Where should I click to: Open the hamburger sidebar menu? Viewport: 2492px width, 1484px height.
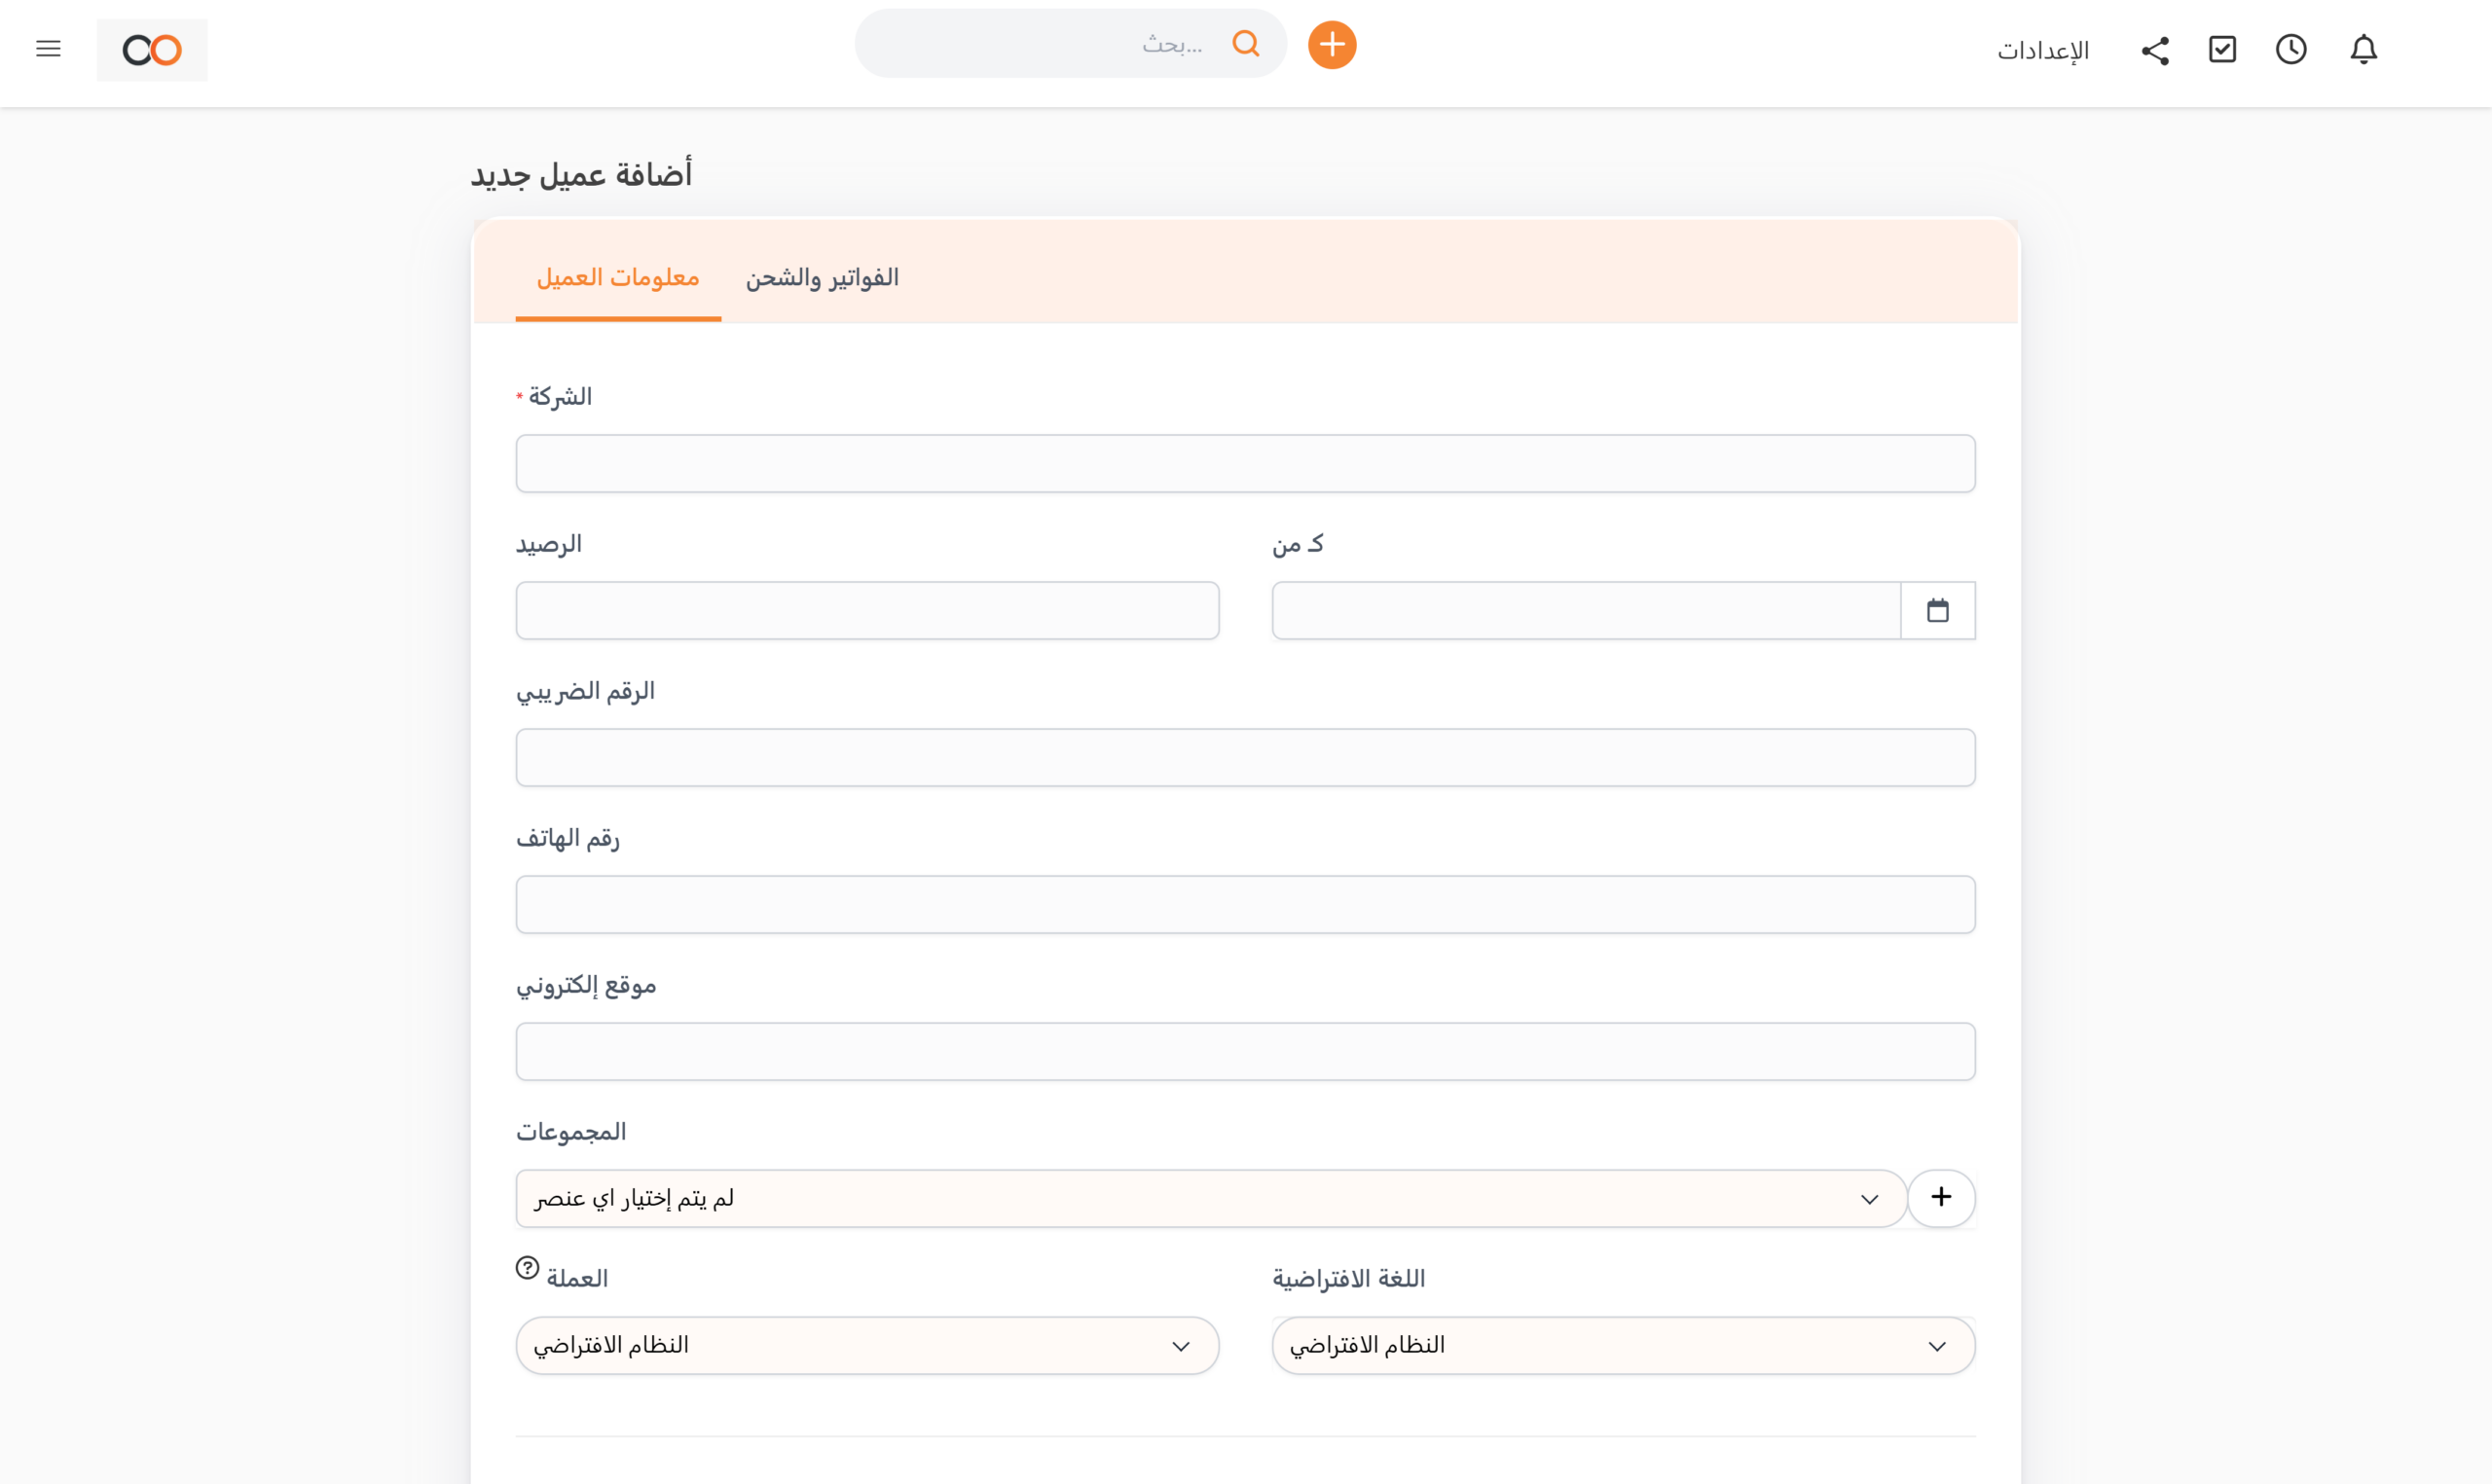pos(48,49)
